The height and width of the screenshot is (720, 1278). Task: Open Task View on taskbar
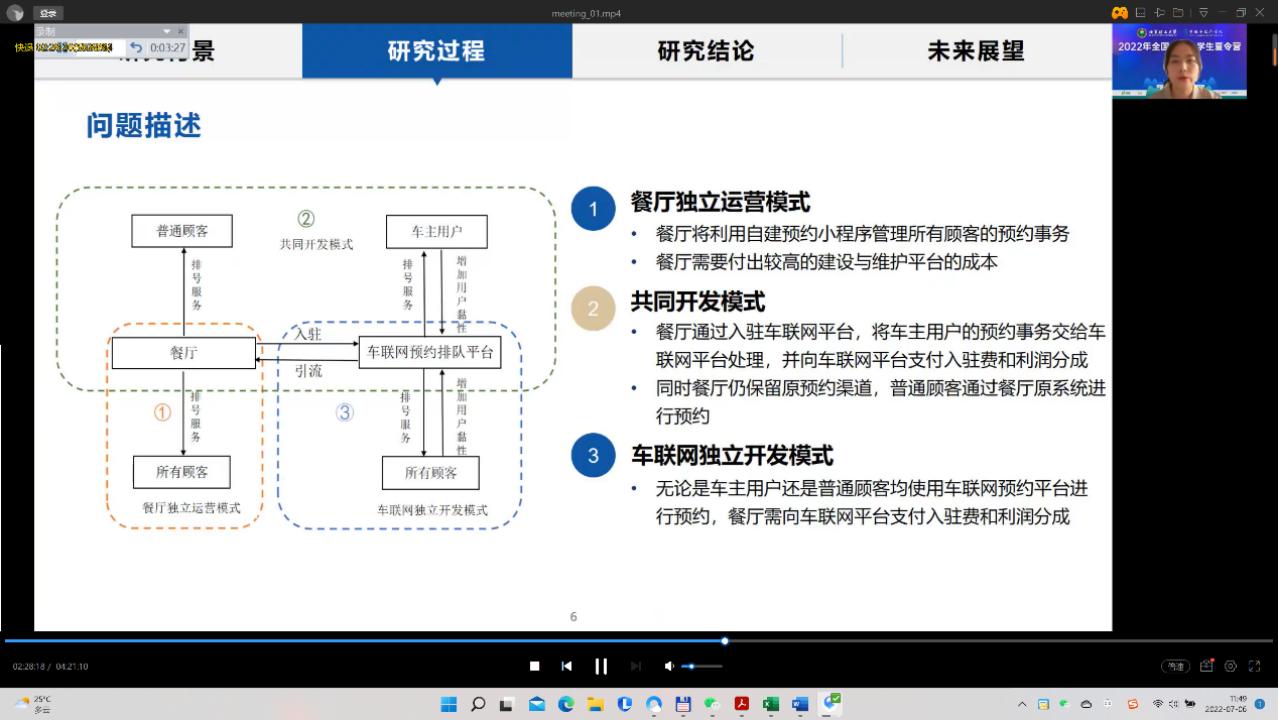(x=507, y=704)
